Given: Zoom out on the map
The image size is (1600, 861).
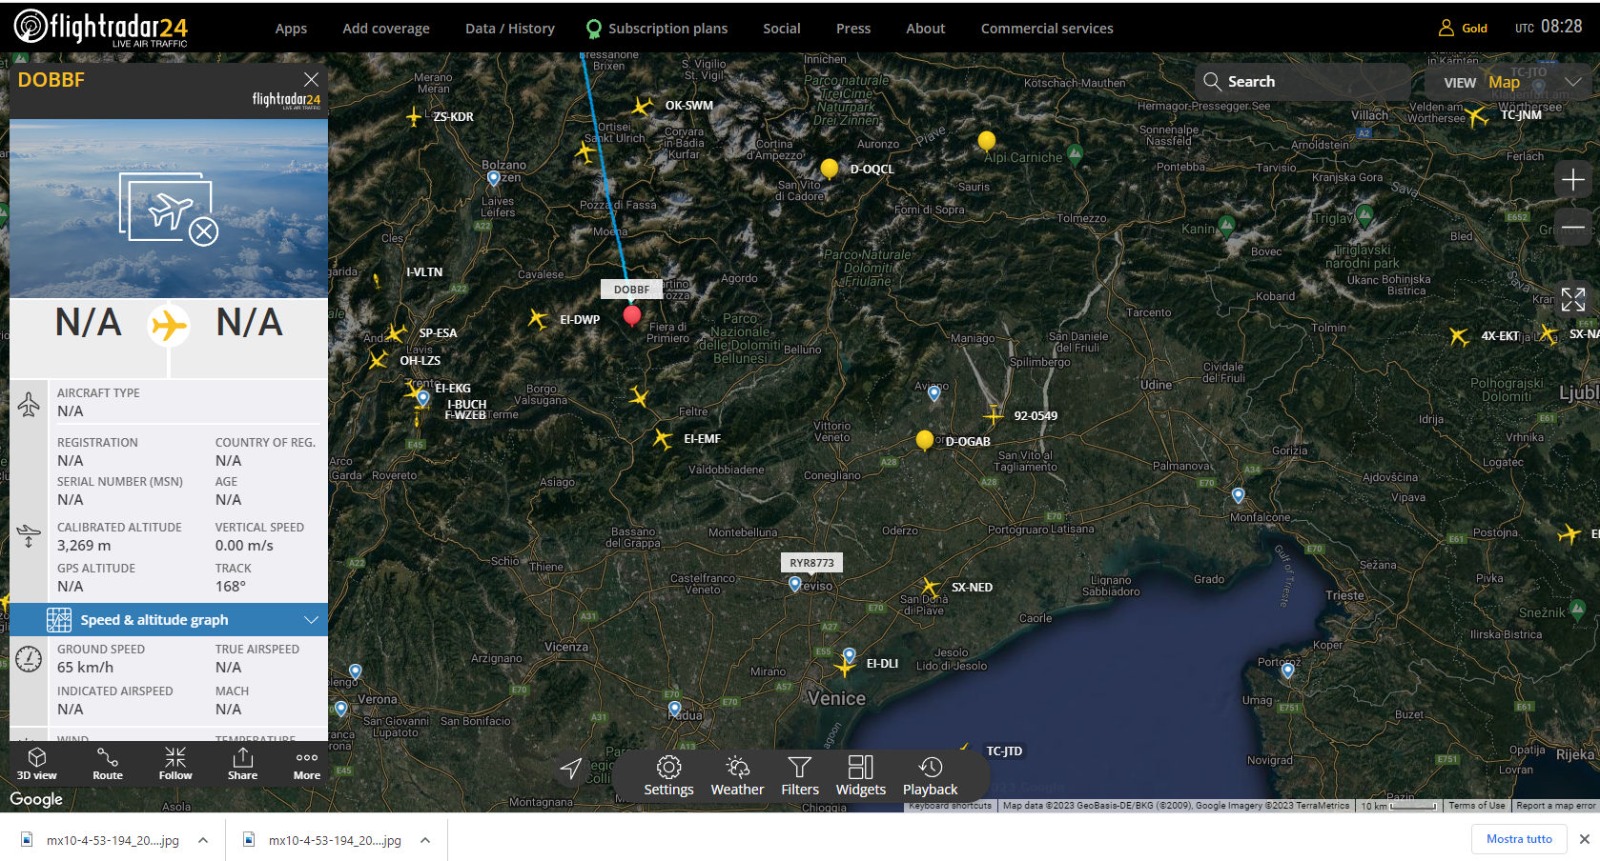Looking at the screenshot, I should pos(1573,228).
